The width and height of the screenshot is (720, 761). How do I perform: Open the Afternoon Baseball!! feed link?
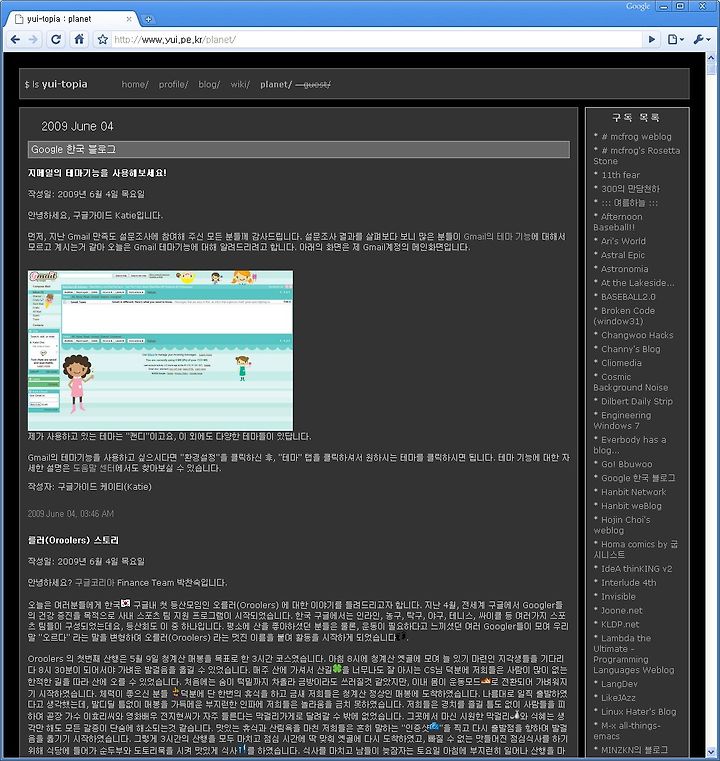tap(618, 222)
